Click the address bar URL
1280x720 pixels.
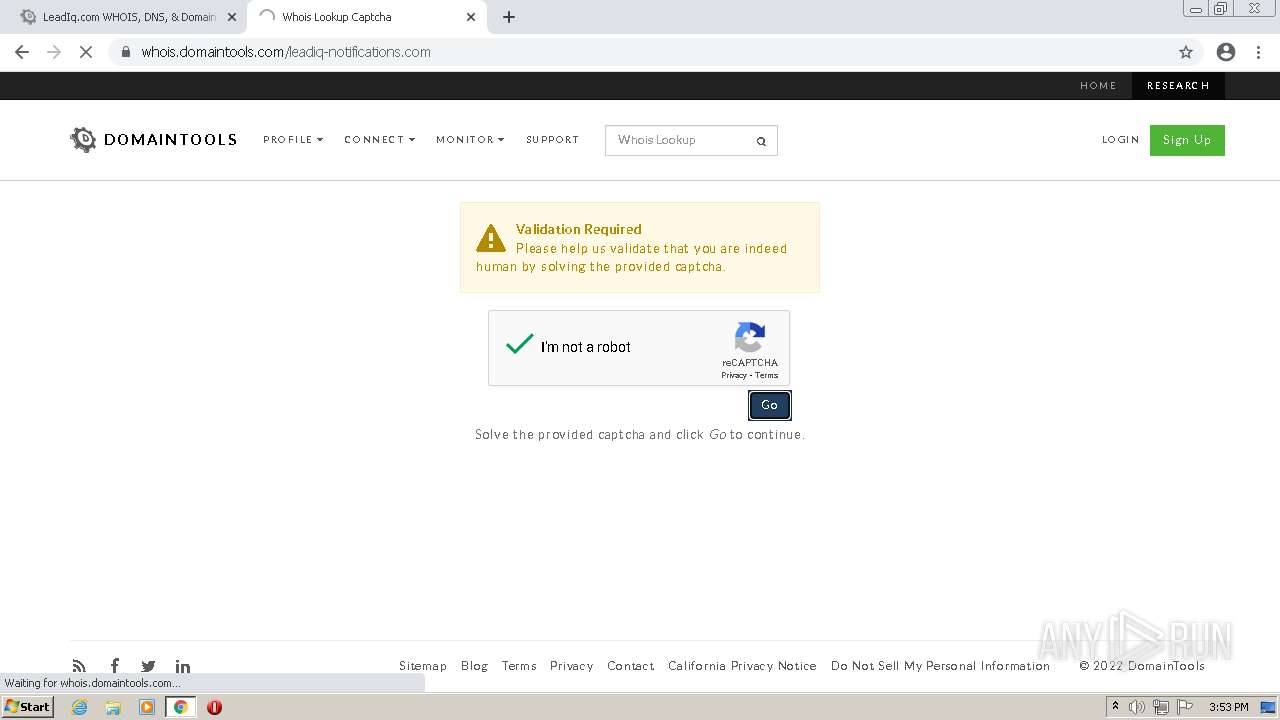coord(286,52)
